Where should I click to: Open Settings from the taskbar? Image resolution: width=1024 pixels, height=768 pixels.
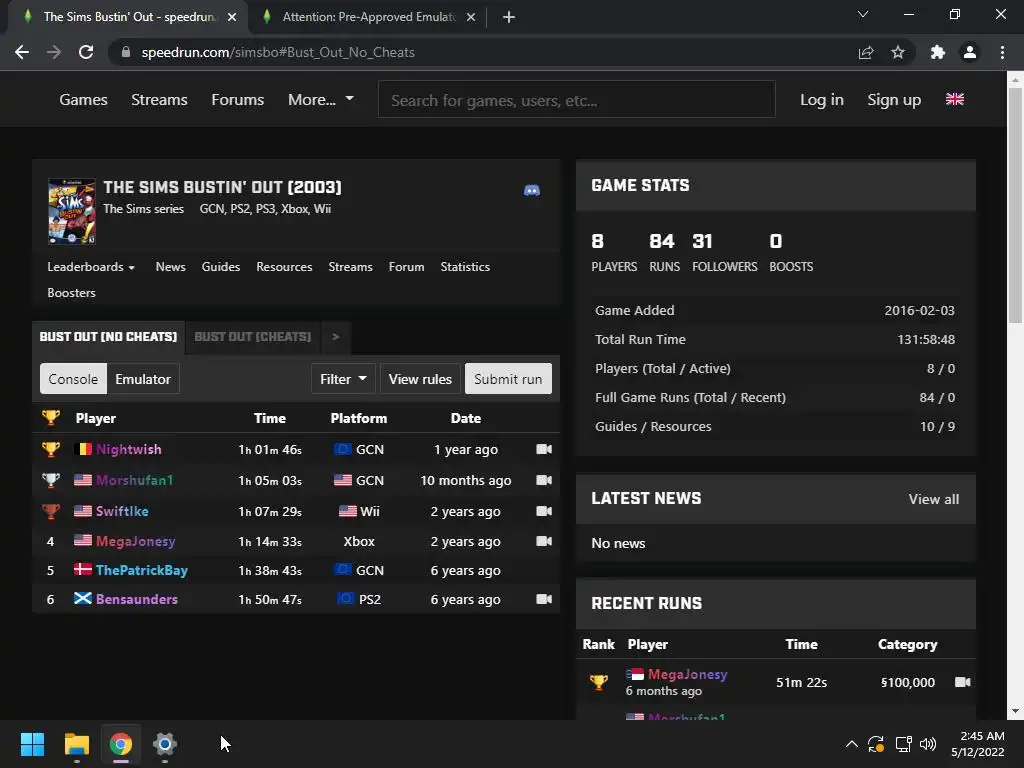(165, 744)
